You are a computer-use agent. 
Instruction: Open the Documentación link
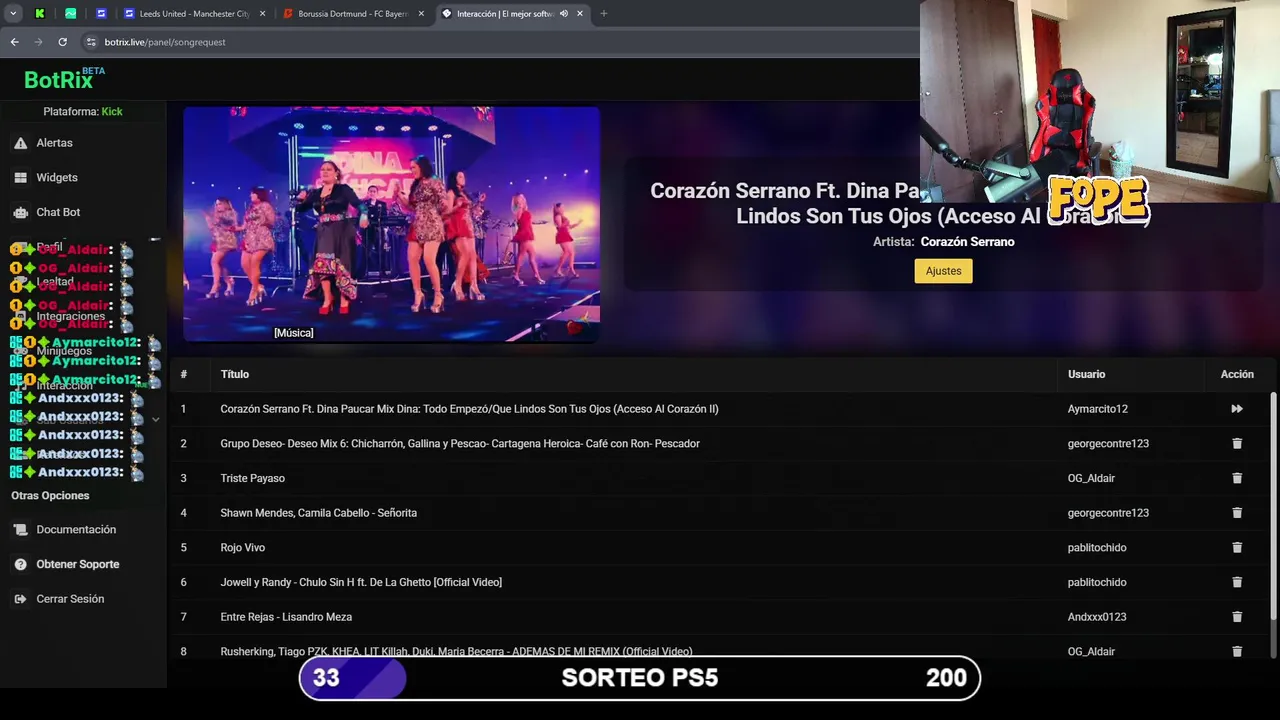(76, 530)
